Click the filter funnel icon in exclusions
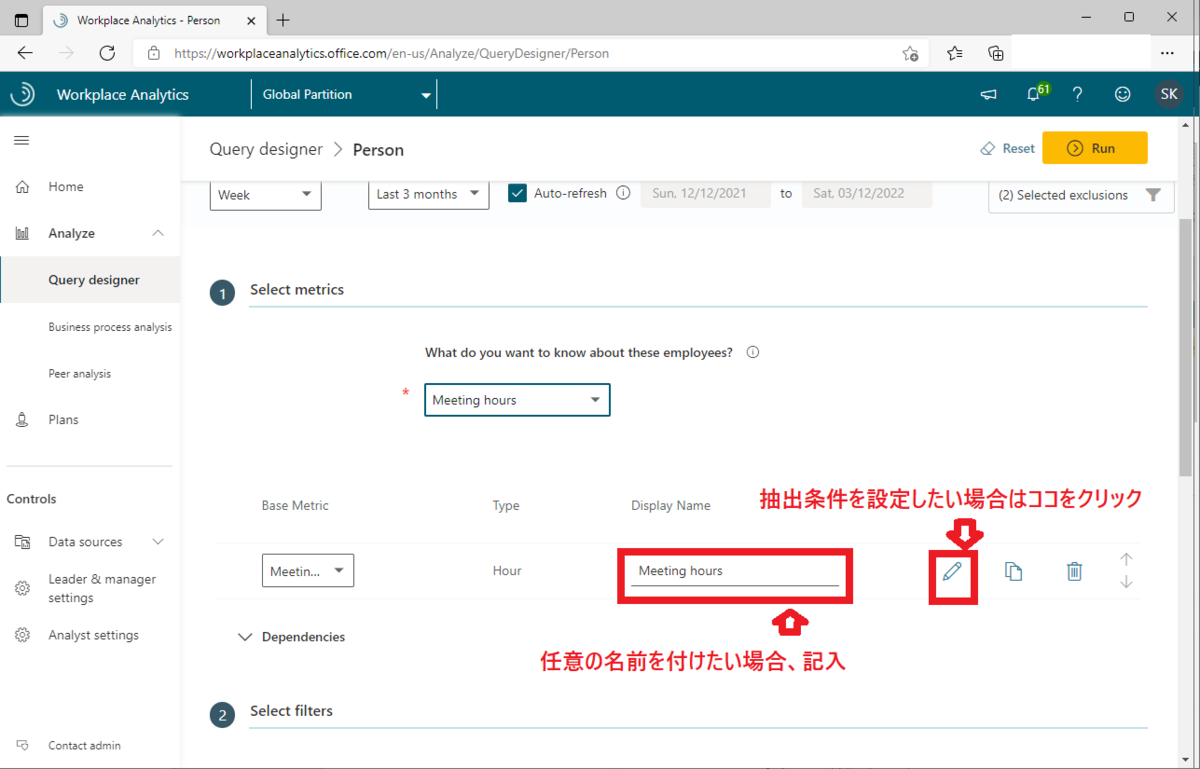This screenshot has height=769, width=1200. [1153, 195]
